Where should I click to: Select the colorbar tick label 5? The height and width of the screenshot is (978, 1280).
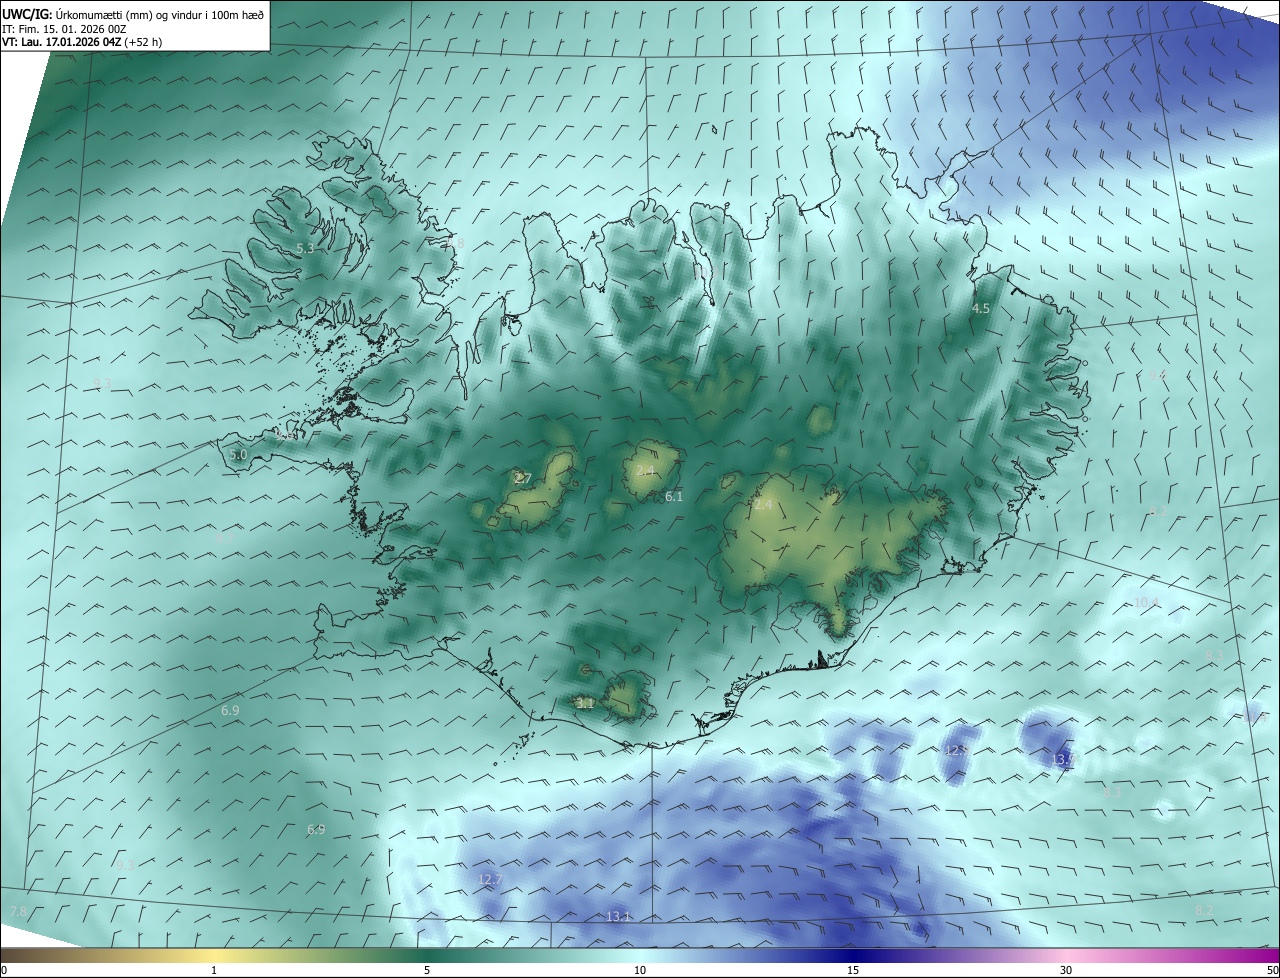pyautogui.click(x=427, y=970)
